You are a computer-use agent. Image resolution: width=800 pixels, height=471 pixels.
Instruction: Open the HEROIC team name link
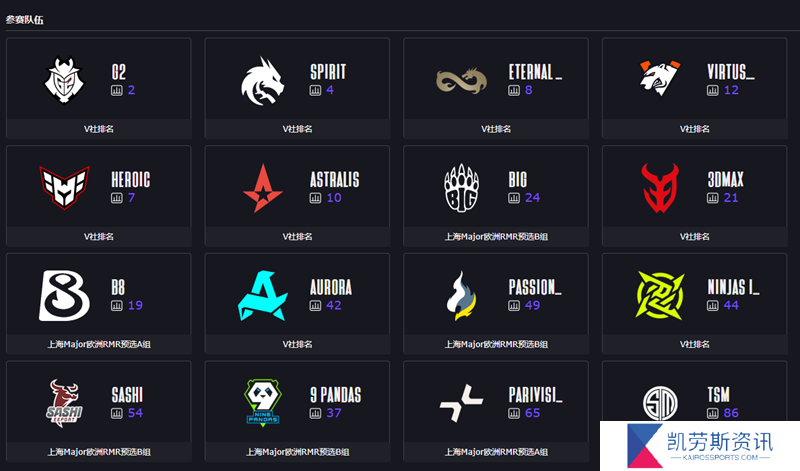(131, 180)
